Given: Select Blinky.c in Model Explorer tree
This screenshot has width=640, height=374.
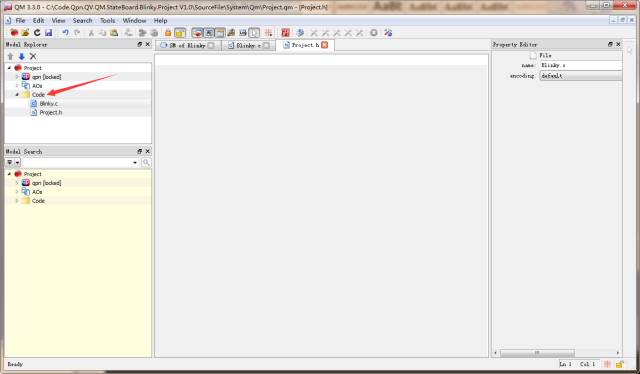Looking at the screenshot, I should pyautogui.click(x=49, y=104).
